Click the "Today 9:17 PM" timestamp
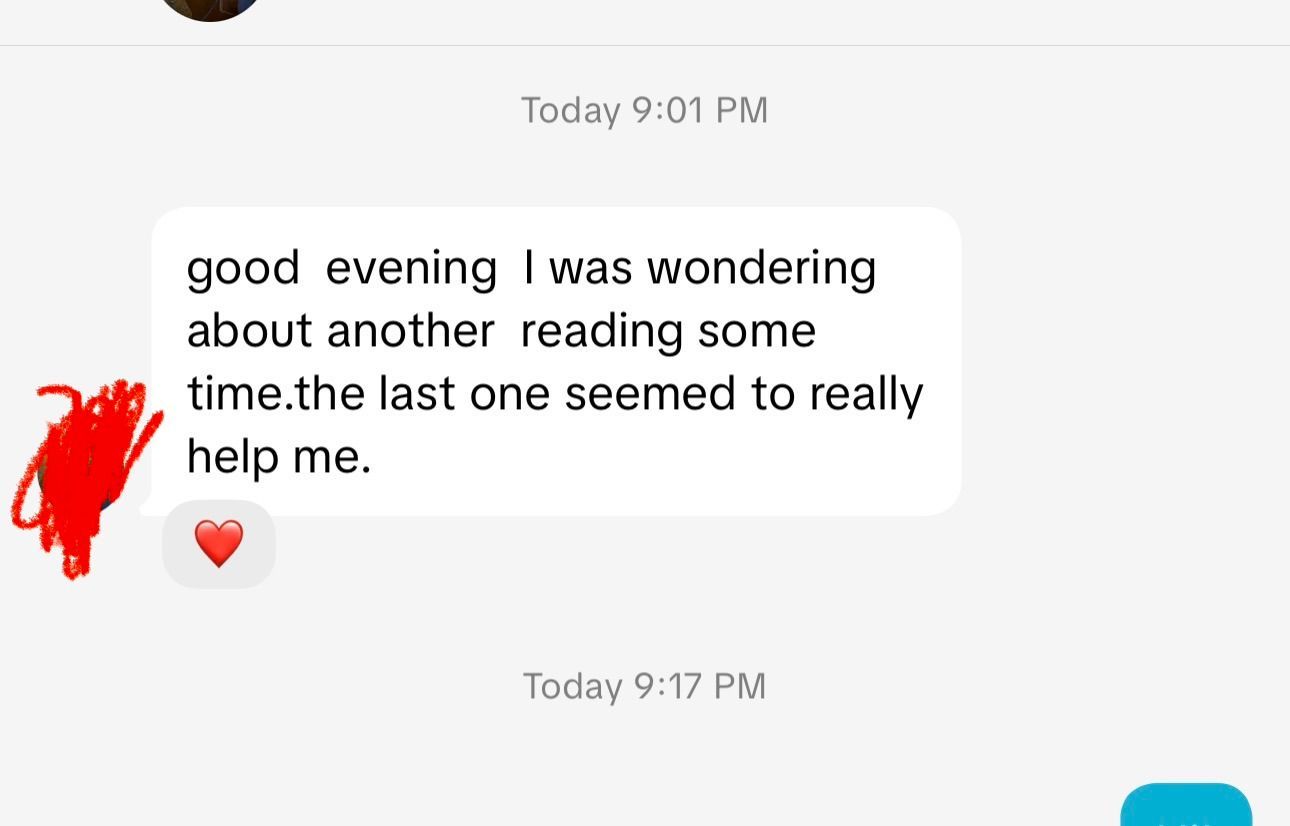Image resolution: width=1290 pixels, height=826 pixels. (x=644, y=686)
